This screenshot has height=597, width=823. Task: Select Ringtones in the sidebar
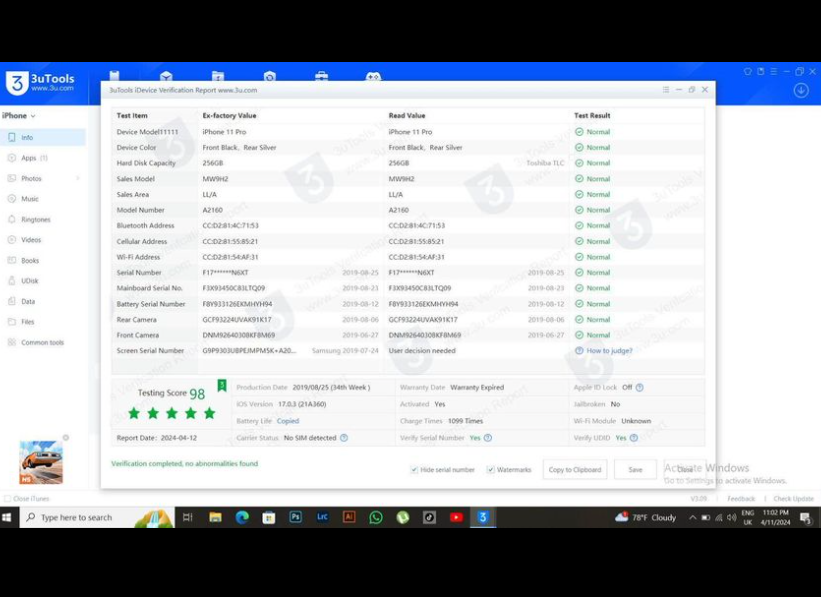(x=43, y=219)
